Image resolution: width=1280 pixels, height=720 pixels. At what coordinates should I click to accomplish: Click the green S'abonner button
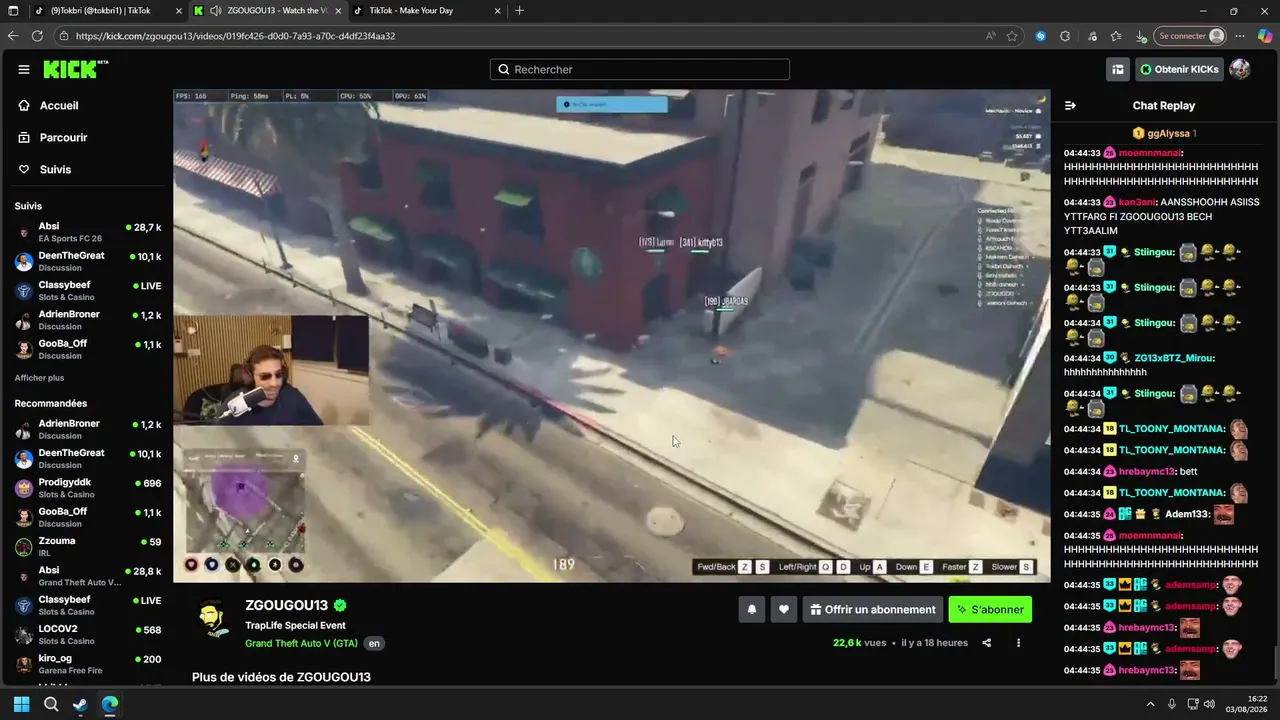coord(990,609)
